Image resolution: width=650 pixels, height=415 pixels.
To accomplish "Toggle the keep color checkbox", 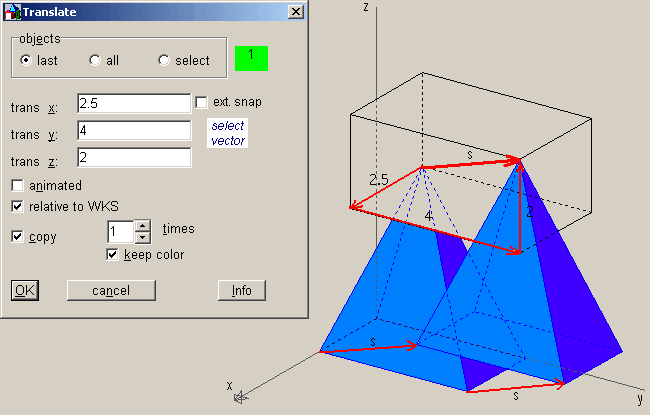I will 112,254.
